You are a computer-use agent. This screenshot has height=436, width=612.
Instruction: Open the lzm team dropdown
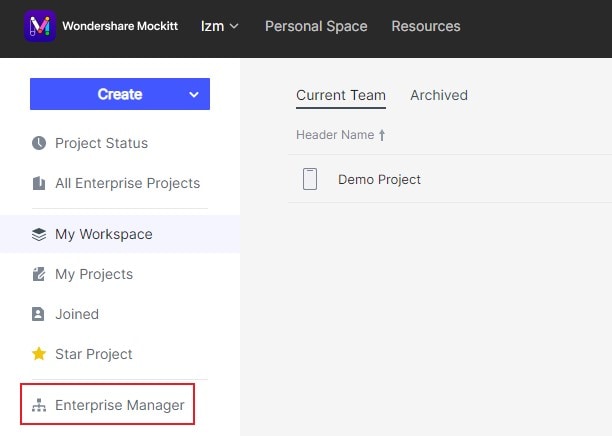[x=219, y=26]
